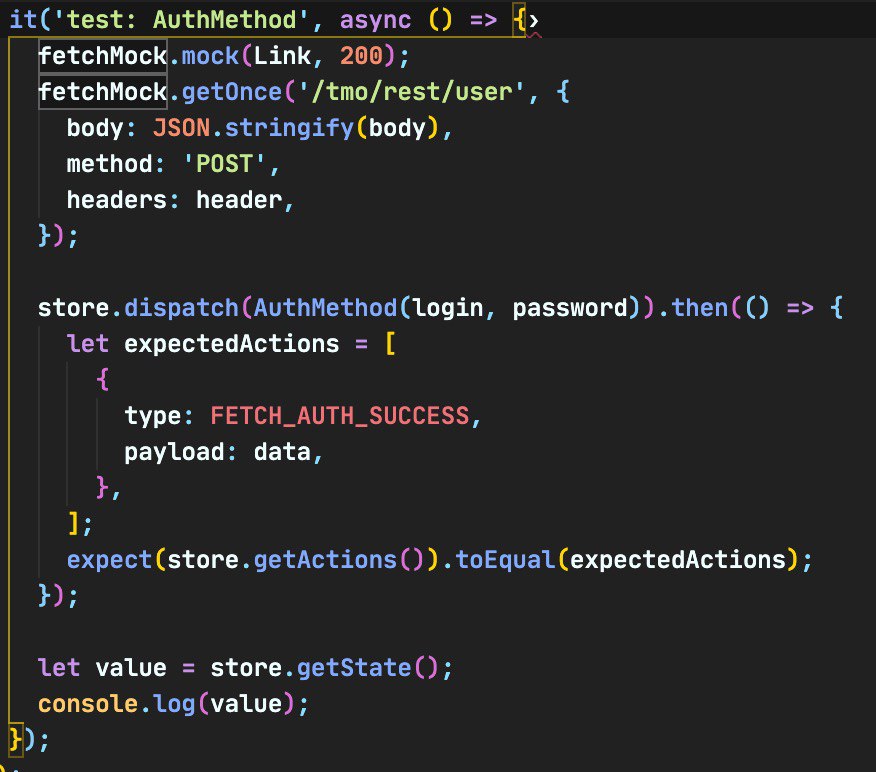Click the method property key
Image resolution: width=876 pixels, height=772 pixels.
pyautogui.click(x=110, y=164)
